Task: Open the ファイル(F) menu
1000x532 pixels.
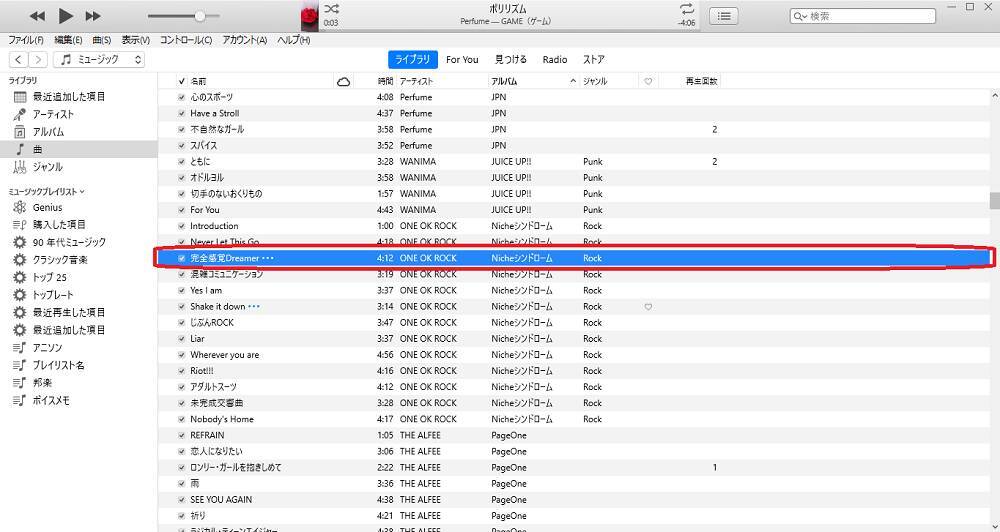Action: coord(26,40)
